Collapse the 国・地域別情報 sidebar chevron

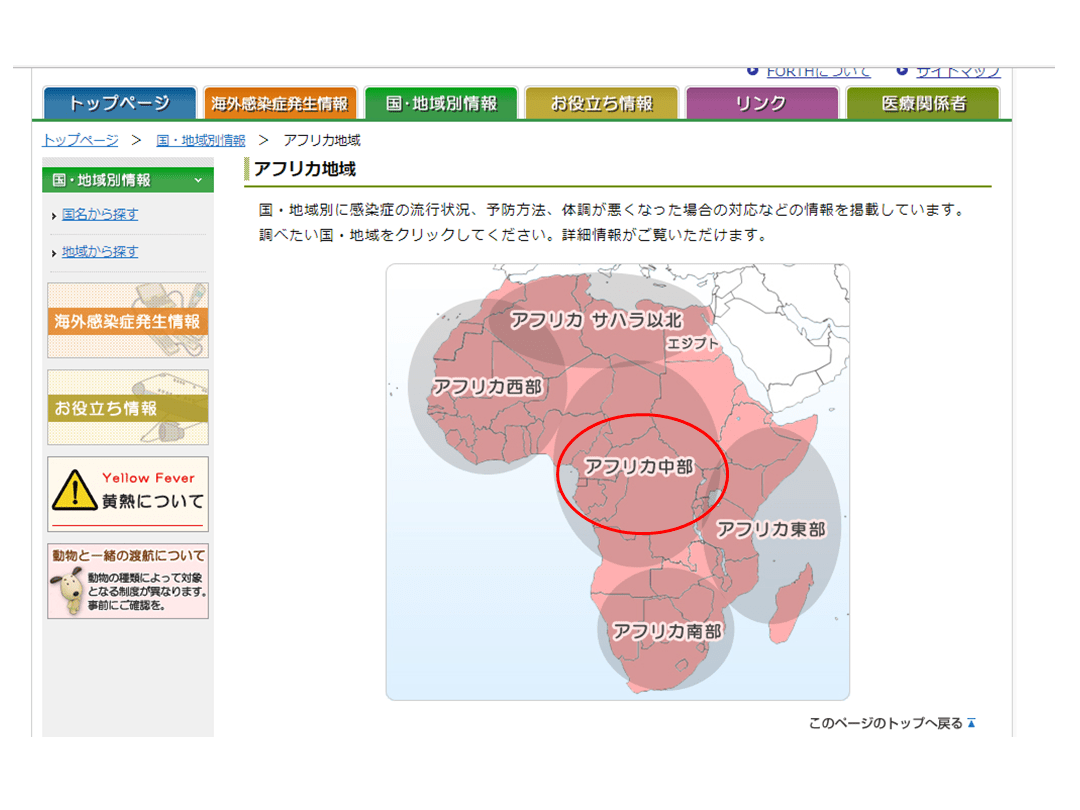coord(198,180)
